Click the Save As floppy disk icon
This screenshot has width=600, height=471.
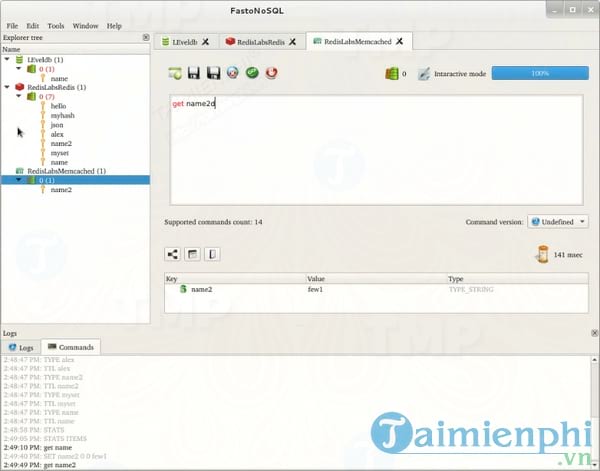213,73
